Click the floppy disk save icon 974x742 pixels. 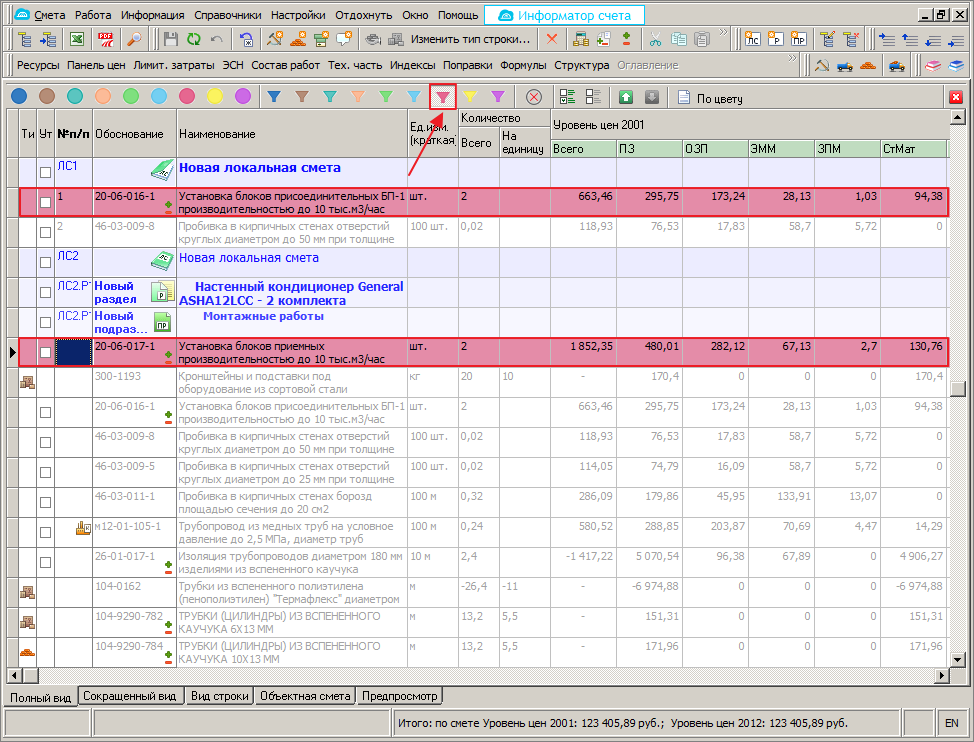click(170, 39)
